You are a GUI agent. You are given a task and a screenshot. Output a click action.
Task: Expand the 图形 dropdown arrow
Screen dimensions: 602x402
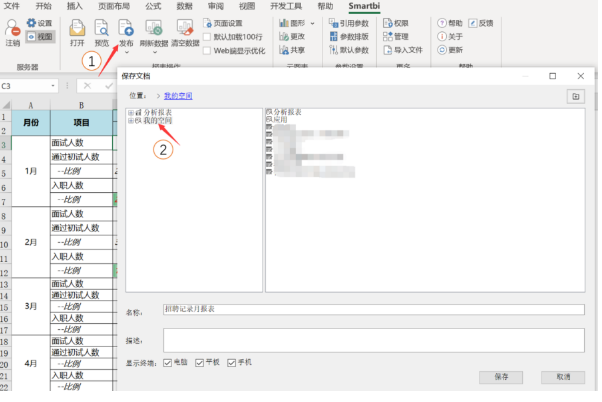point(313,23)
